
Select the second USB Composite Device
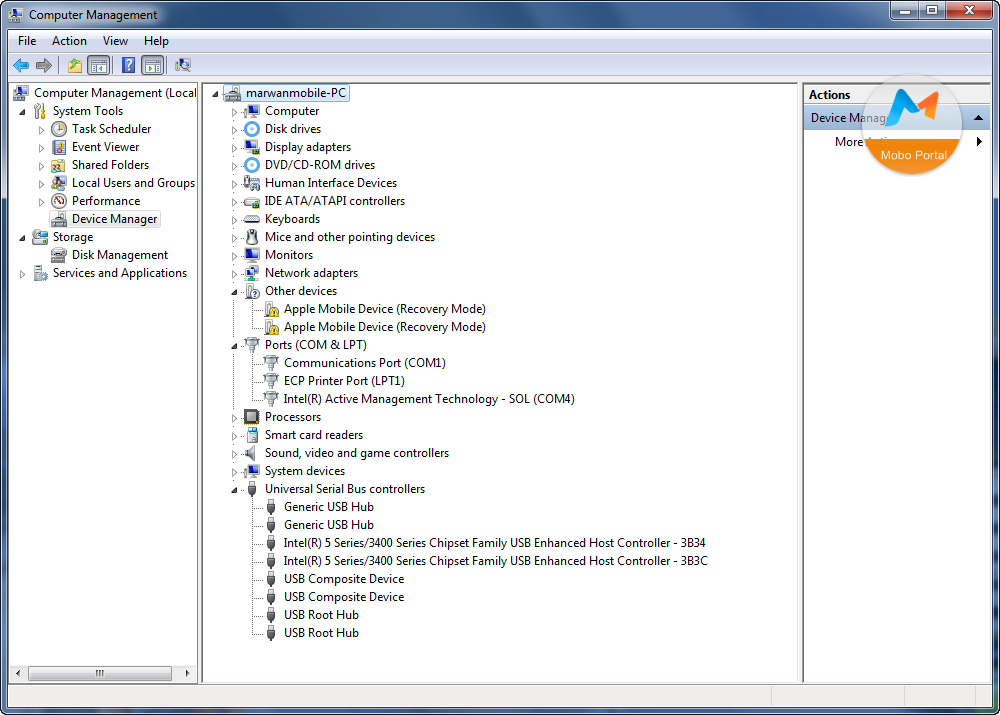tap(344, 597)
